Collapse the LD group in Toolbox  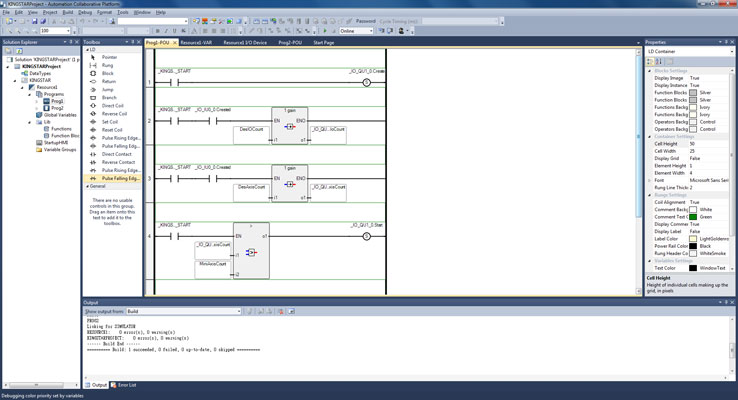[88, 49]
